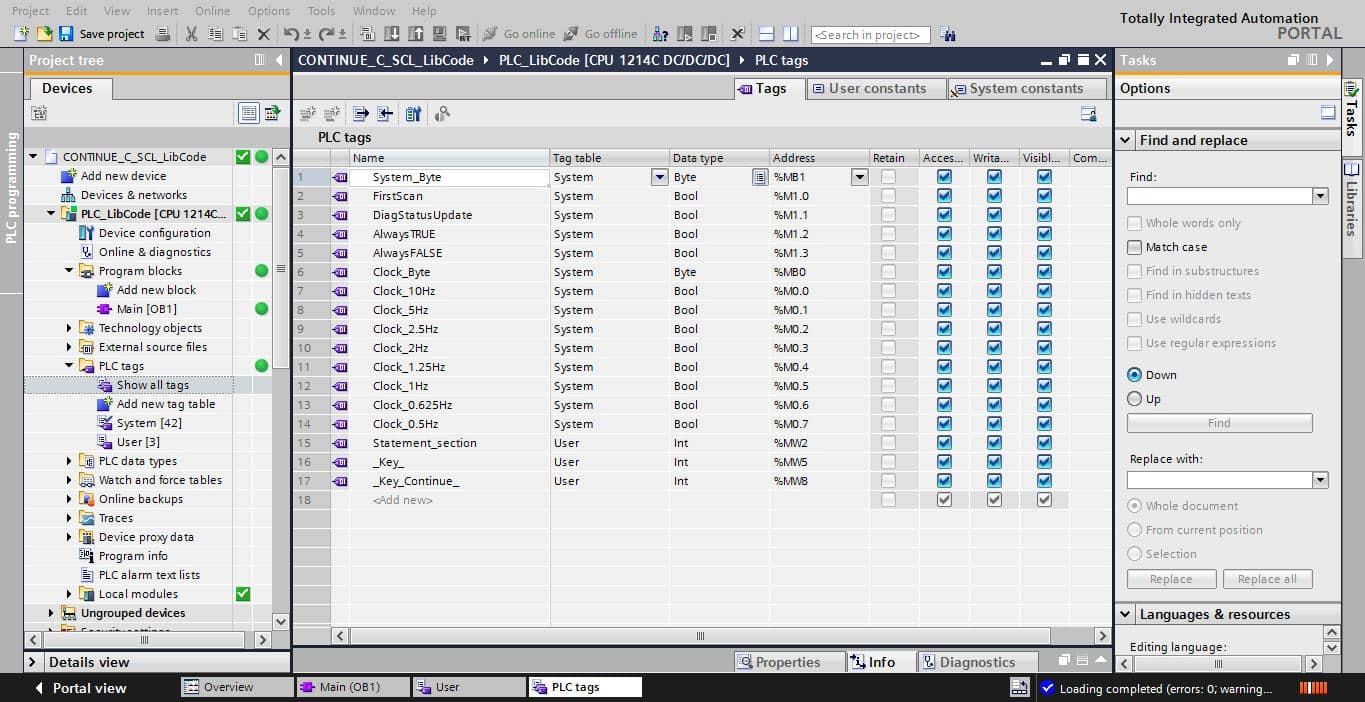The height and width of the screenshot is (702, 1365).
Task: Collapse the Find and replace section
Action: 1125,141
